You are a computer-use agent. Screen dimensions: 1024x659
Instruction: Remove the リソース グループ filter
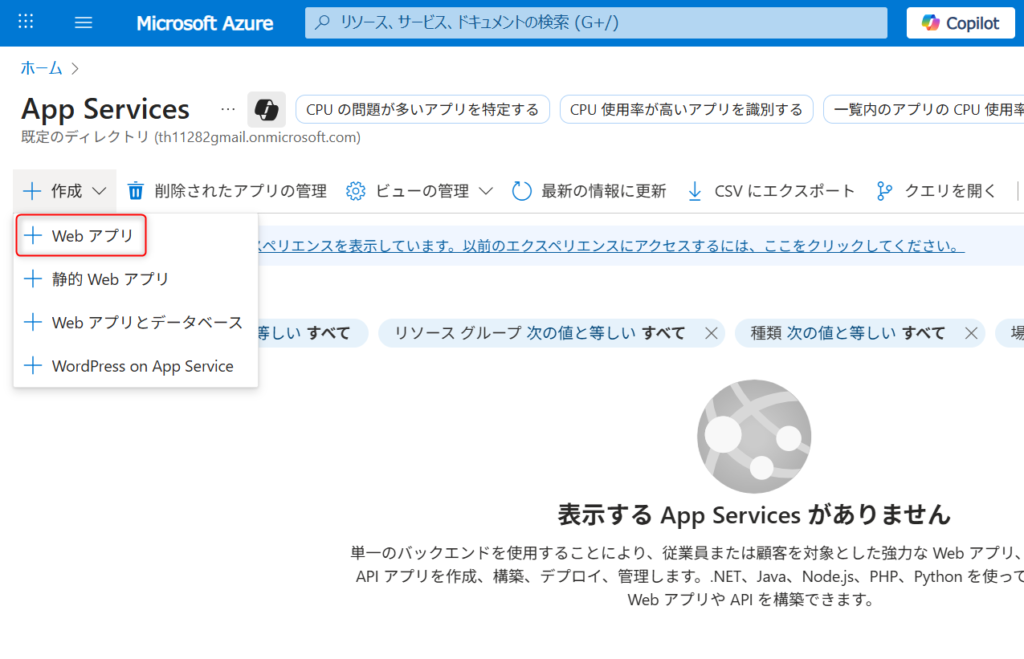tap(711, 334)
